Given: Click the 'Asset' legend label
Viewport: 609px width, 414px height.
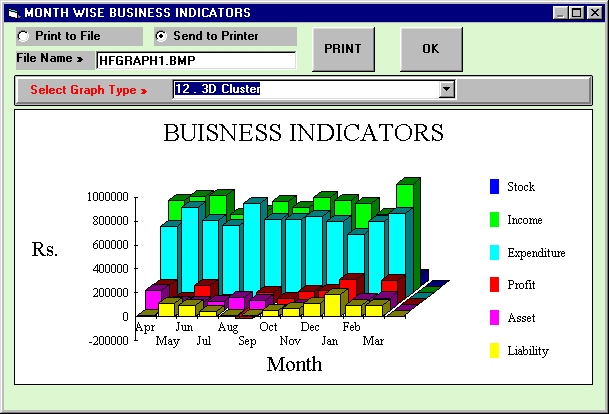Looking at the screenshot, I should pos(521,318).
